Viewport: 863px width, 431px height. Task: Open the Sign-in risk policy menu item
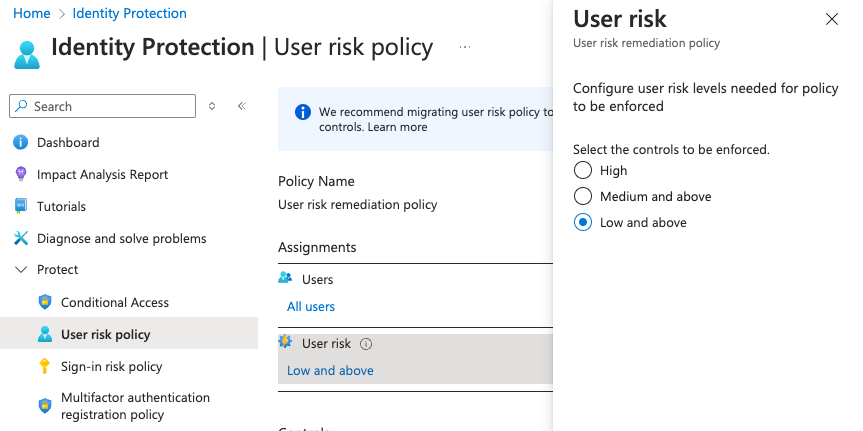click(111, 366)
